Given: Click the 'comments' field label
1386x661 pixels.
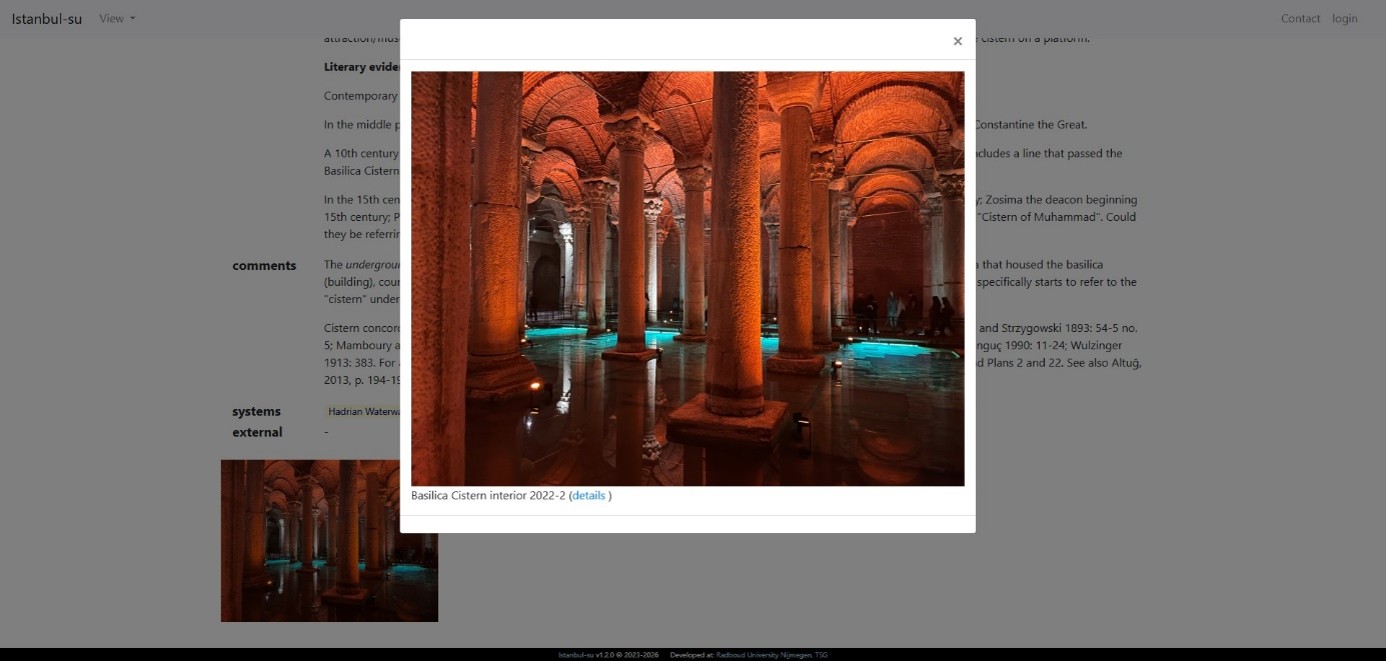Looking at the screenshot, I should coord(264,266).
